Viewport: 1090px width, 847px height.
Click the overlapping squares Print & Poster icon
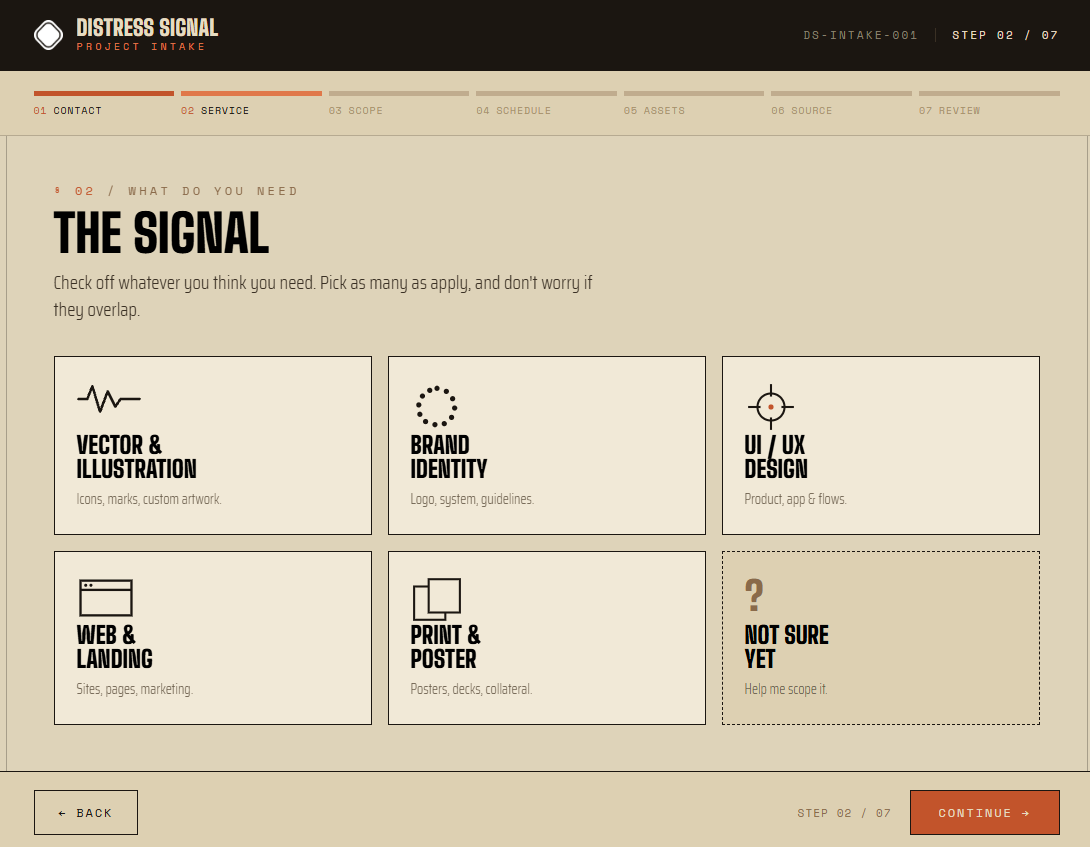[x=437, y=599]
